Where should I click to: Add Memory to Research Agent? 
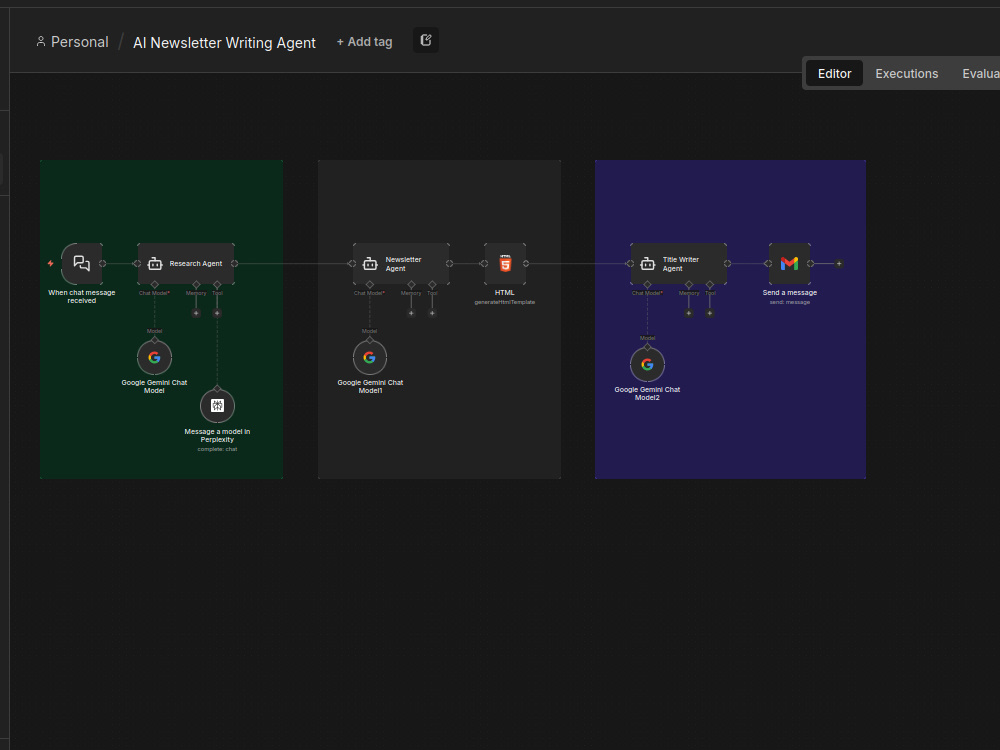coord(196,313)
